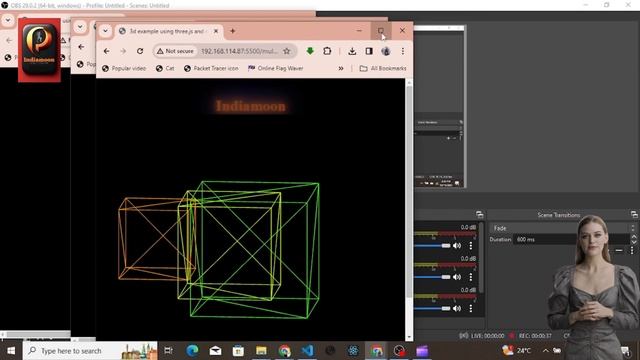This screenshot has width=640, height=360.
Task: Open options menu of second mixer channel
Action: point(471,277)
